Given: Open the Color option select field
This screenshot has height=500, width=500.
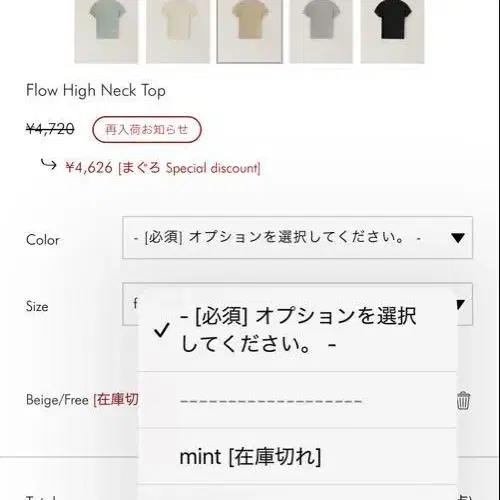Looking at the screenshot, I should (x=297, y=238).
